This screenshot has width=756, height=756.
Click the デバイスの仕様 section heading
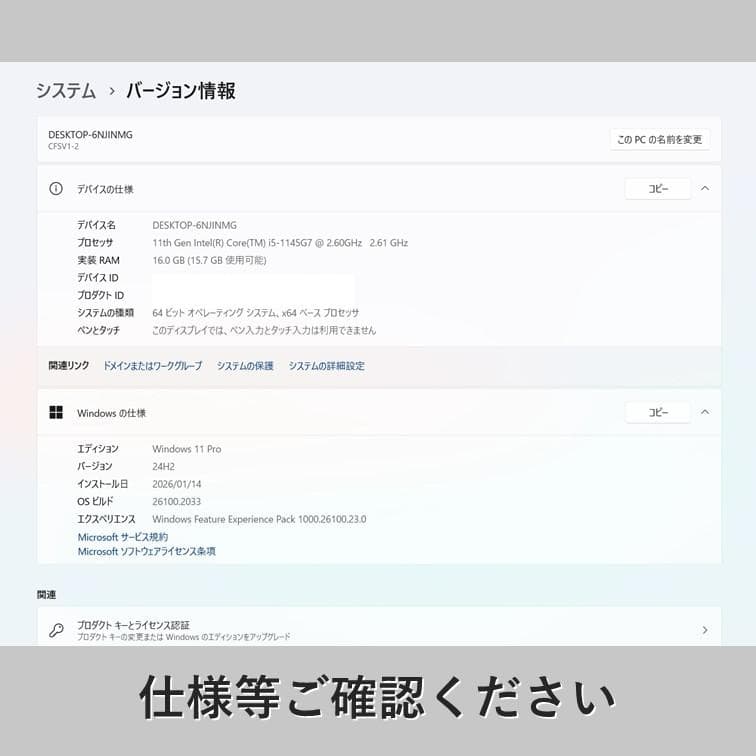(105, 189)
